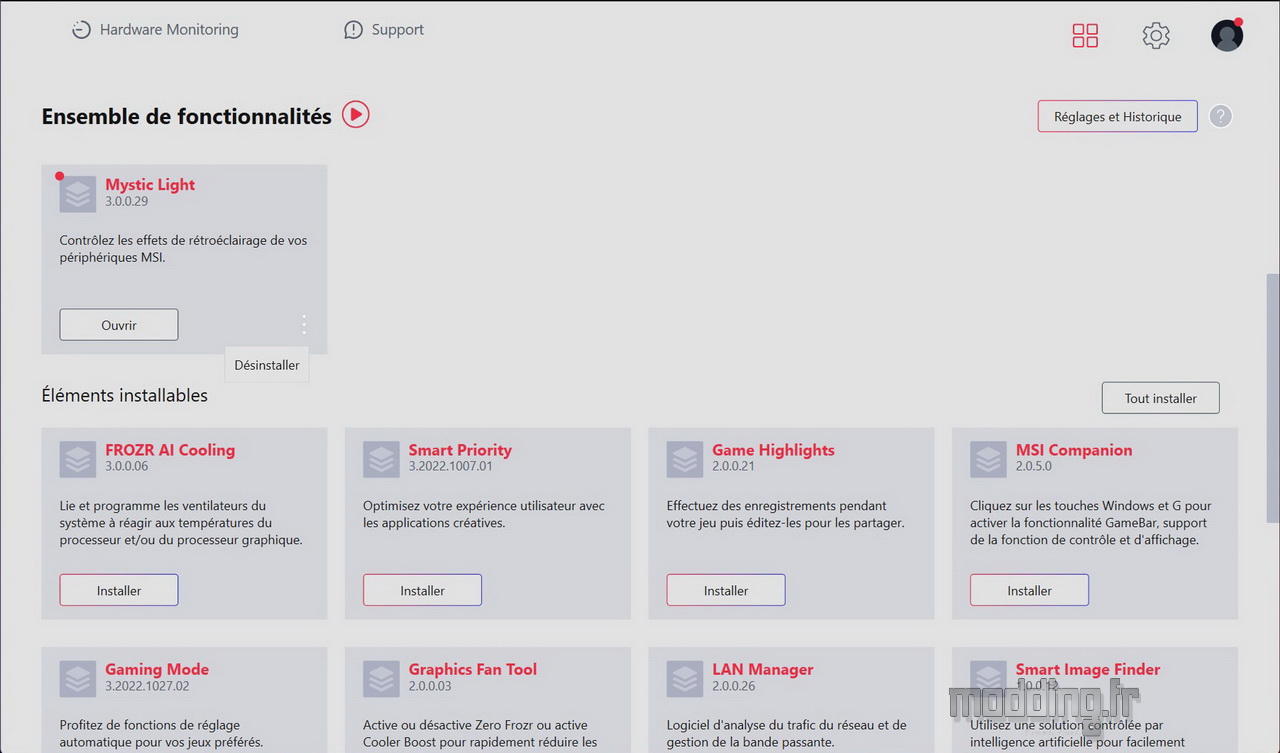Install FROZR AI Cooling
Image resolution: width=1280 pixels, height=753 pixels.
click(119, 590)
